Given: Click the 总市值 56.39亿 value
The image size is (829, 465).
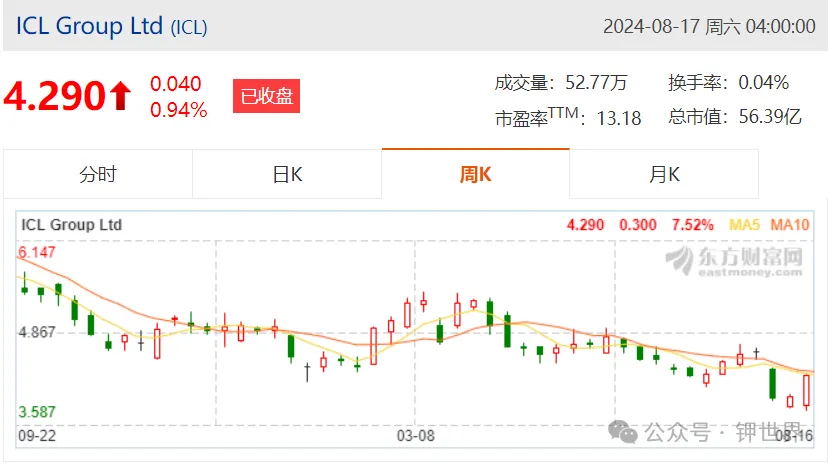Looking at the screenshot, I should coord(770,116).
